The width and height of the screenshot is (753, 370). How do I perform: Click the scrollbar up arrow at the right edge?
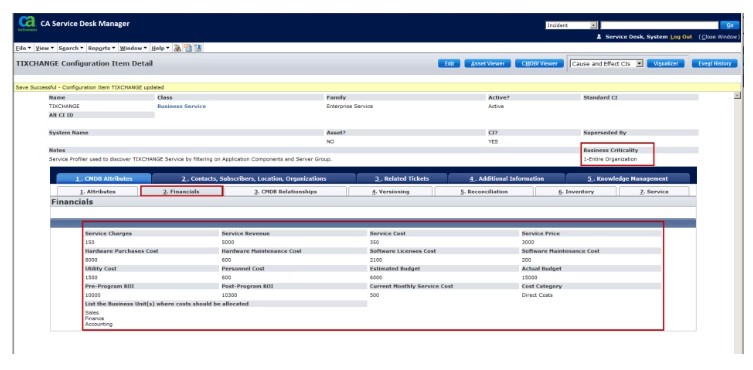(738, 96)
